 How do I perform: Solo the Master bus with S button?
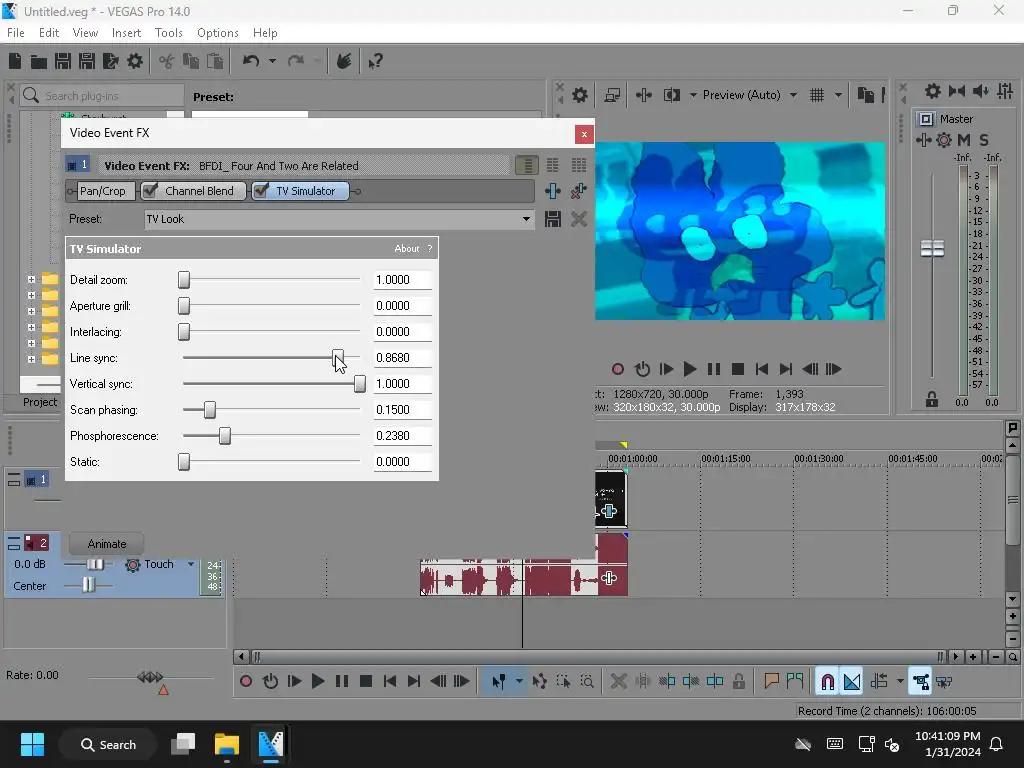984,140
